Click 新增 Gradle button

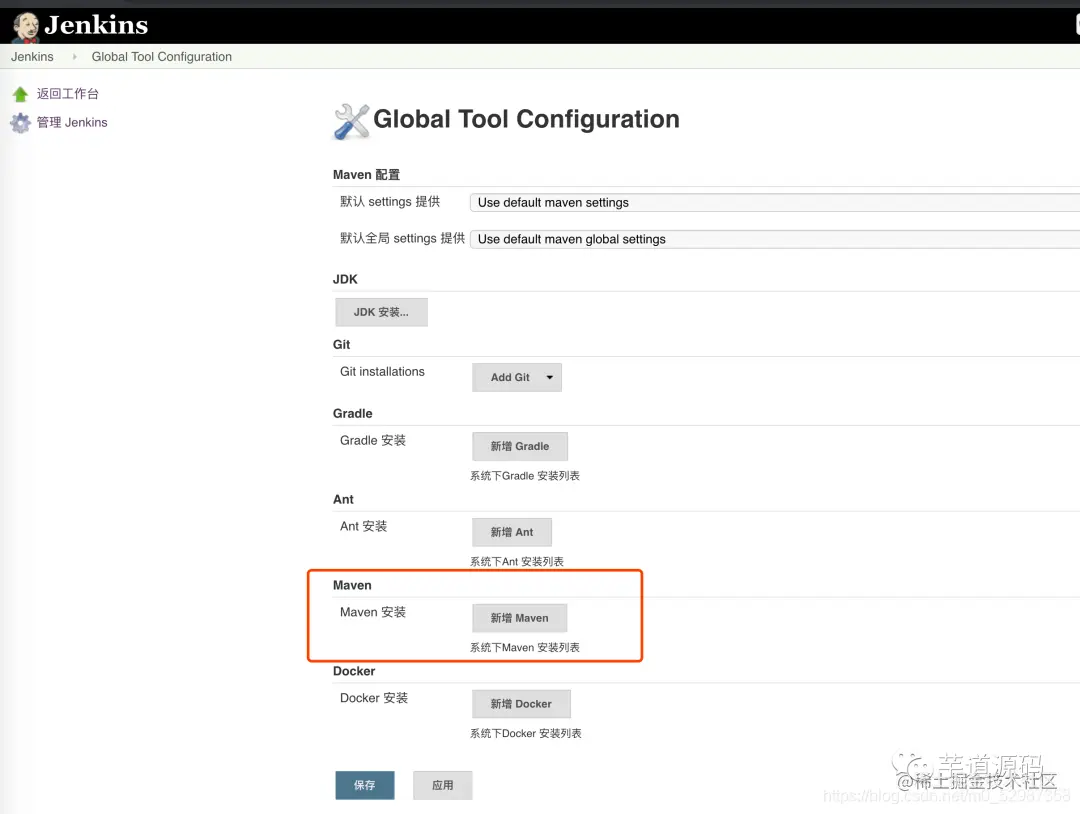tap(520, 446)
